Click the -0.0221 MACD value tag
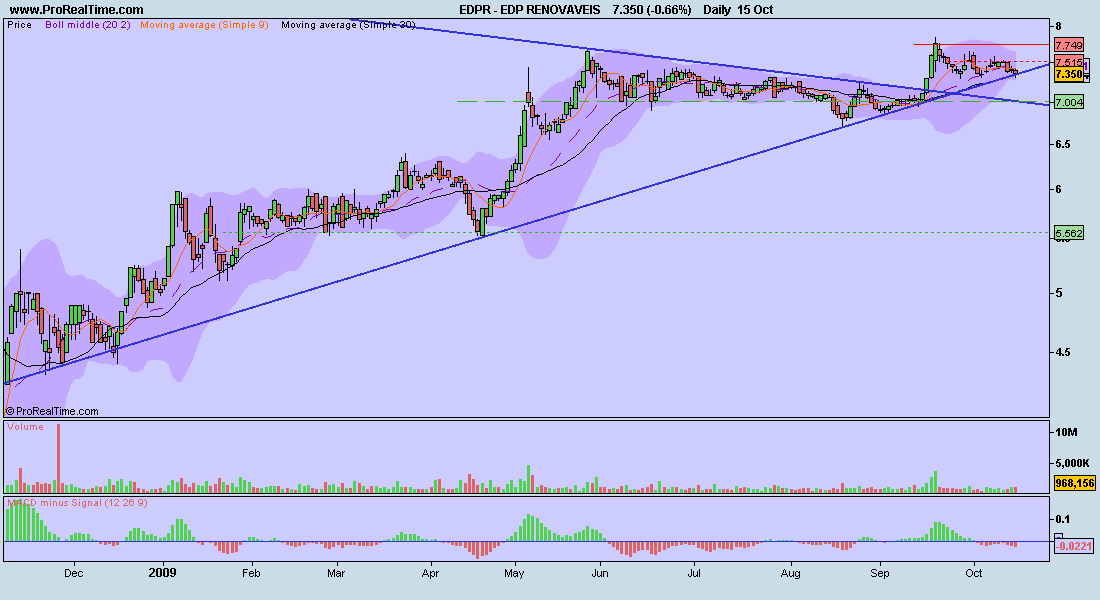Screen dimensions: 1100x600 [x=1074, y=546]
